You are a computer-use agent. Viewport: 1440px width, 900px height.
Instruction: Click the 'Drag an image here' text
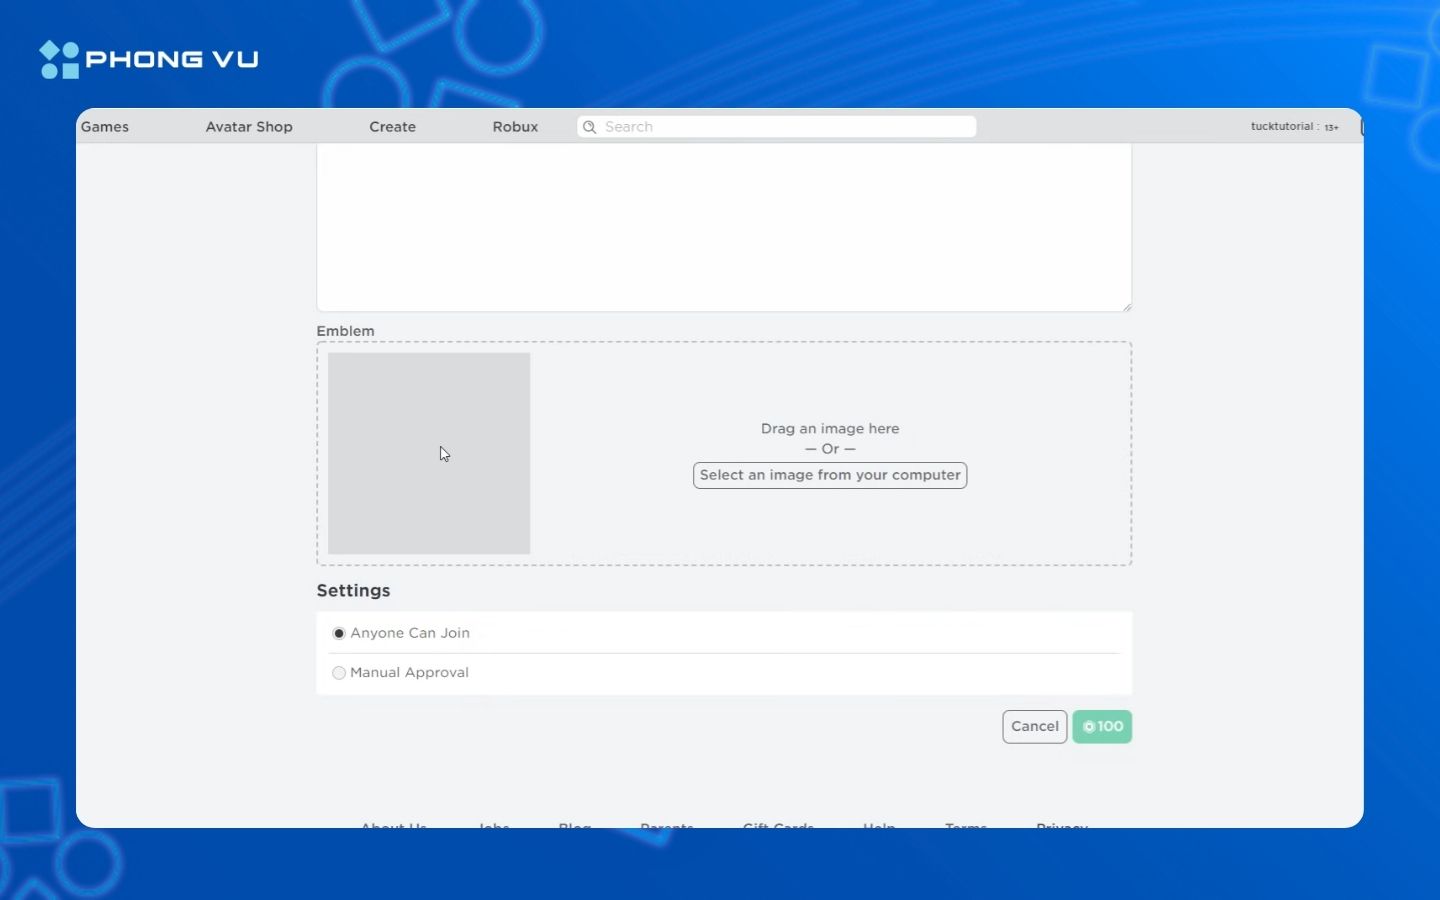(x=829, y=429)
